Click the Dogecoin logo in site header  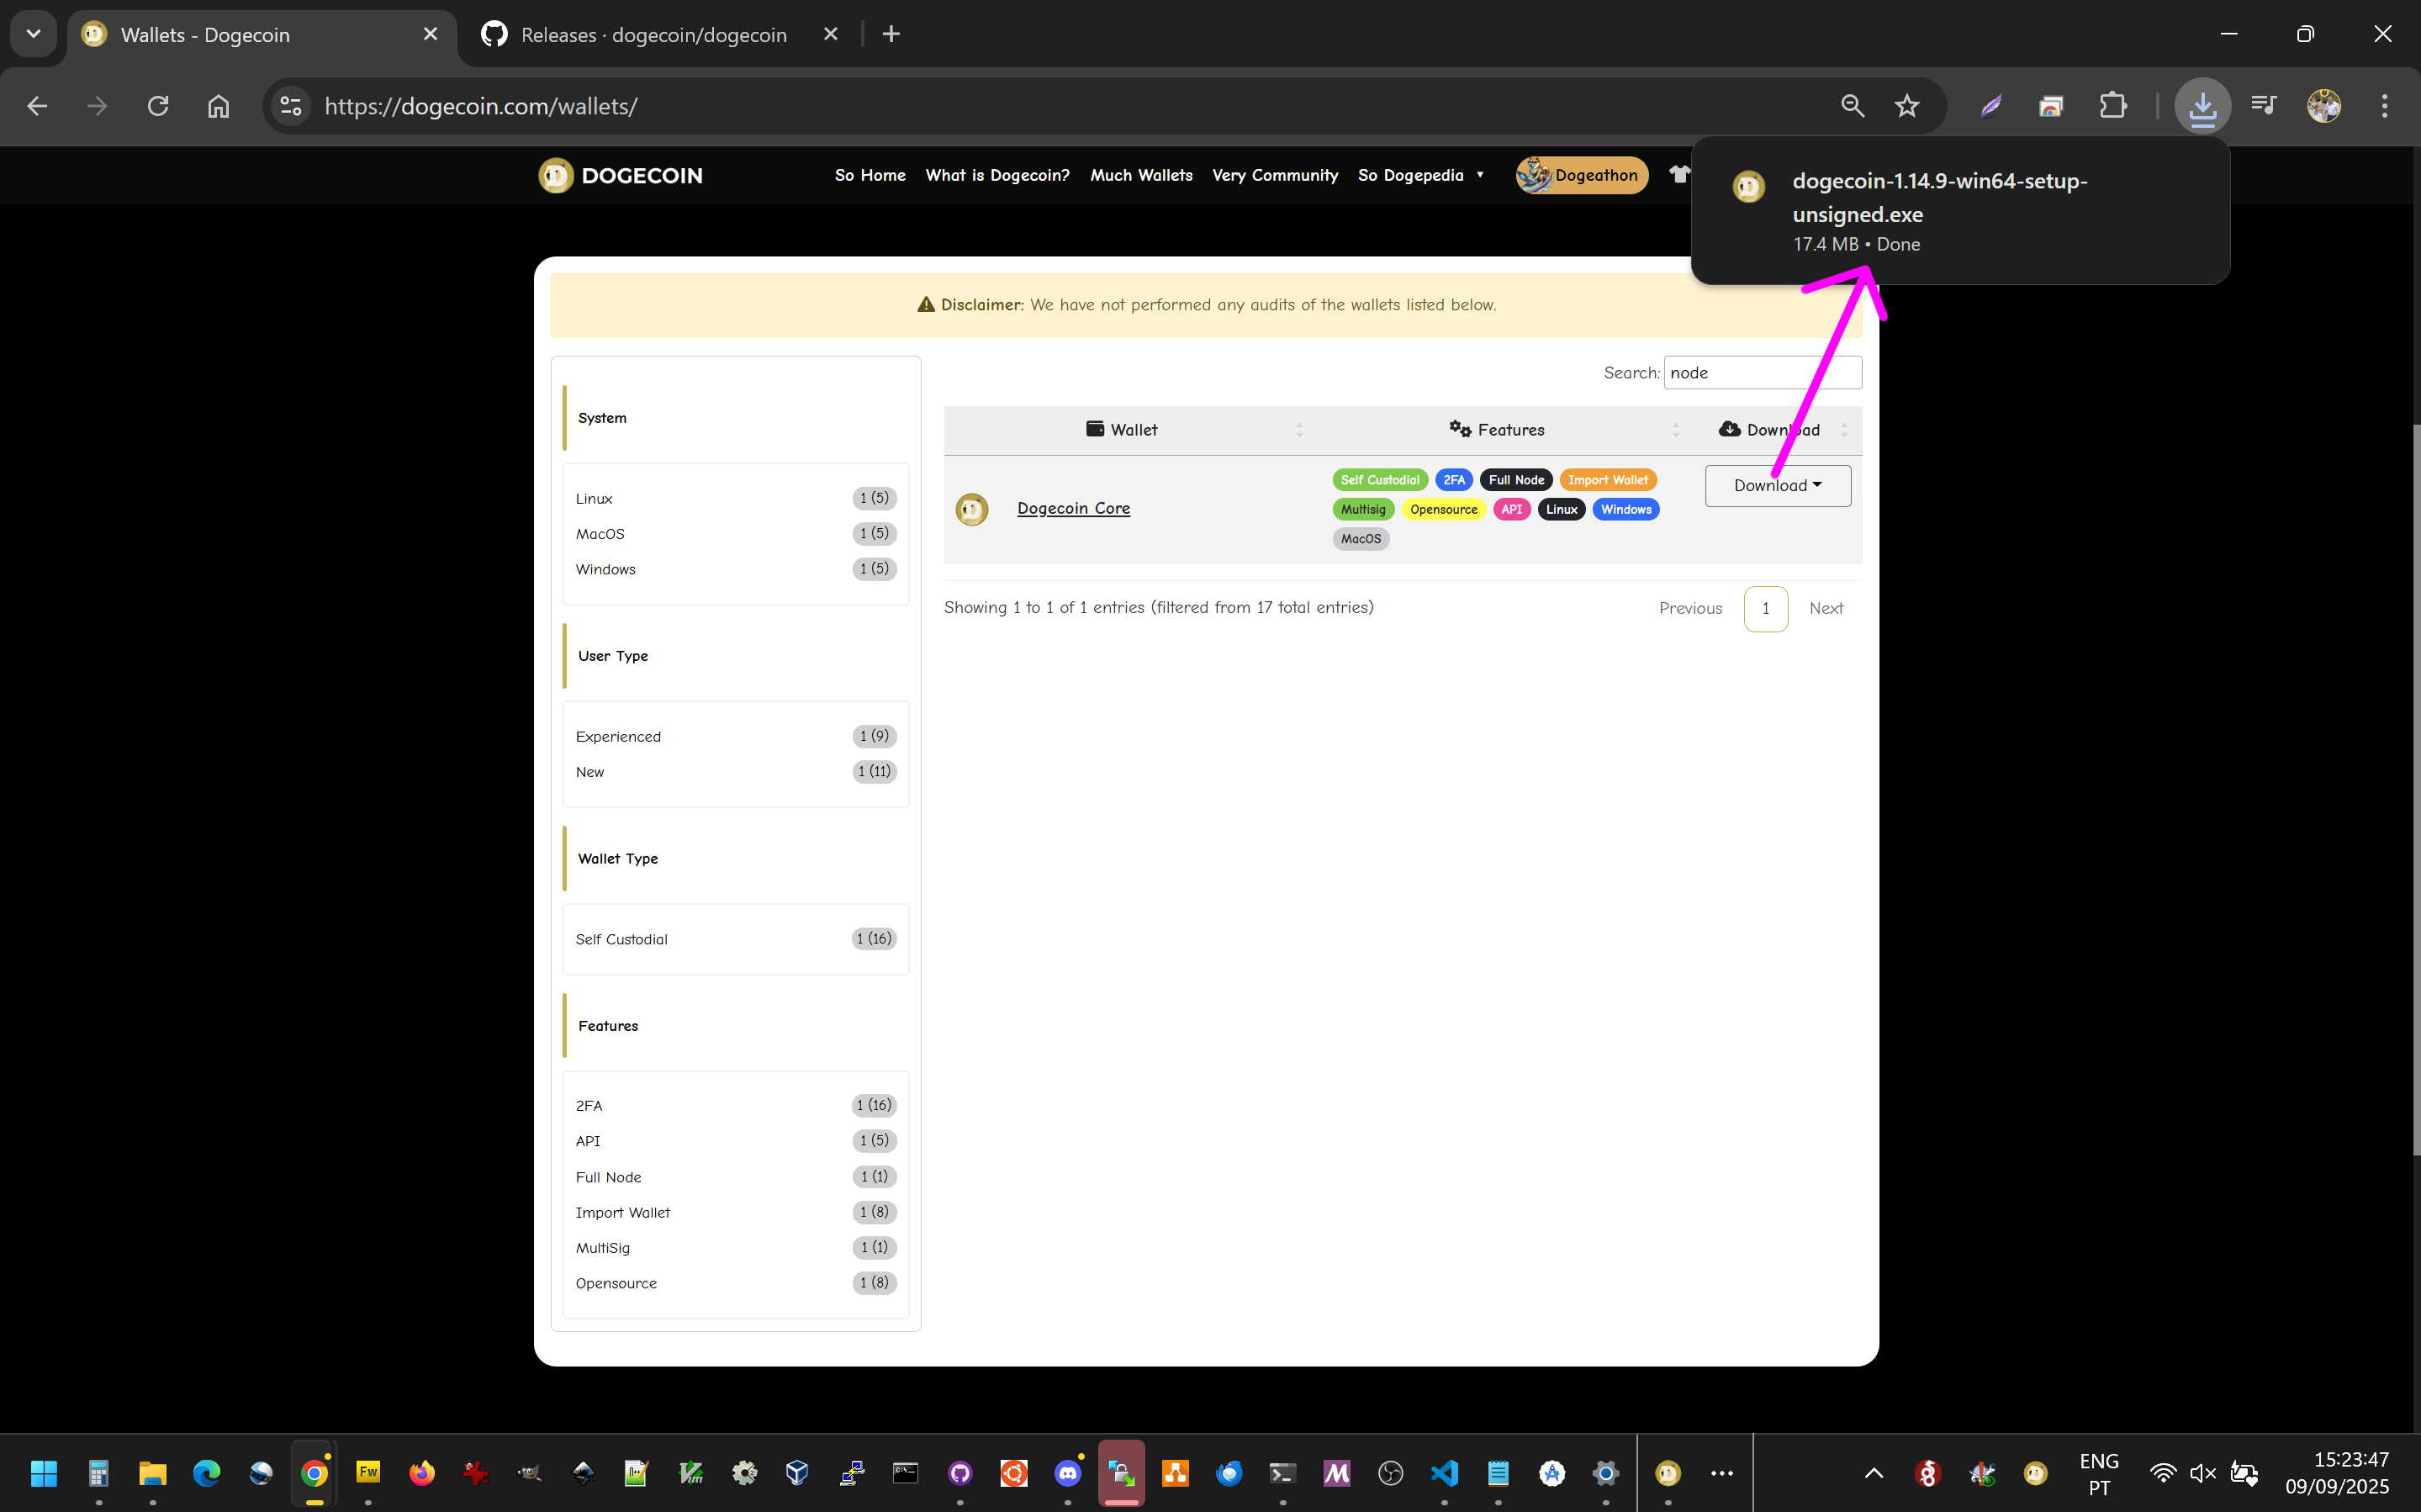point(620,175)
